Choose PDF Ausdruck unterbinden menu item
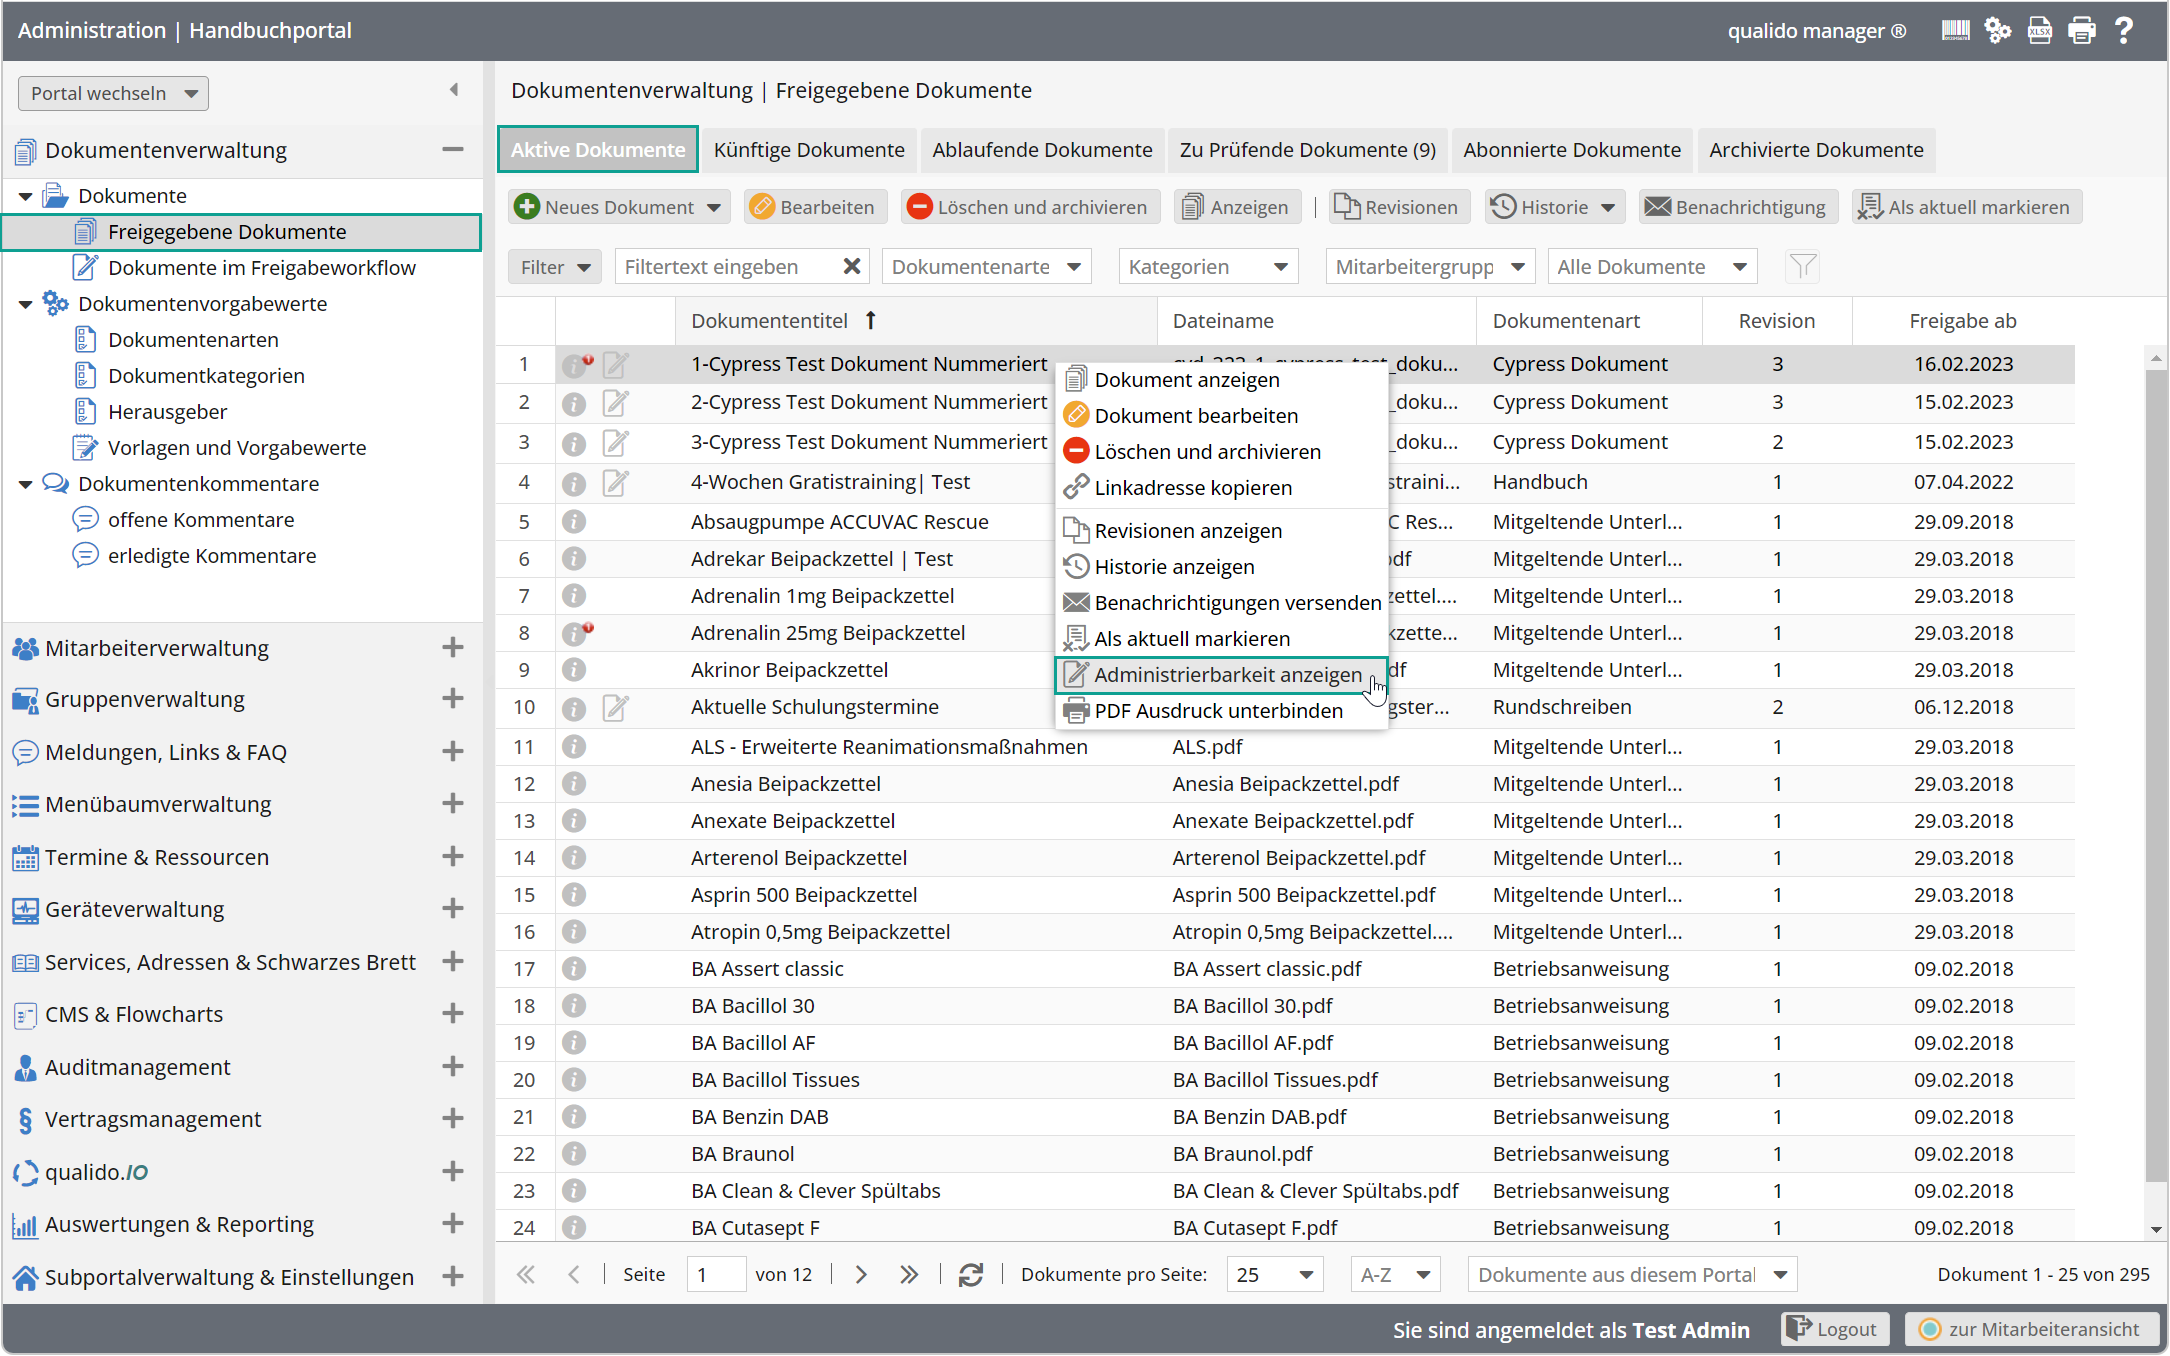This screenshot has height=1356, width=2170. pyautogui.click(x=1221, y=711)
